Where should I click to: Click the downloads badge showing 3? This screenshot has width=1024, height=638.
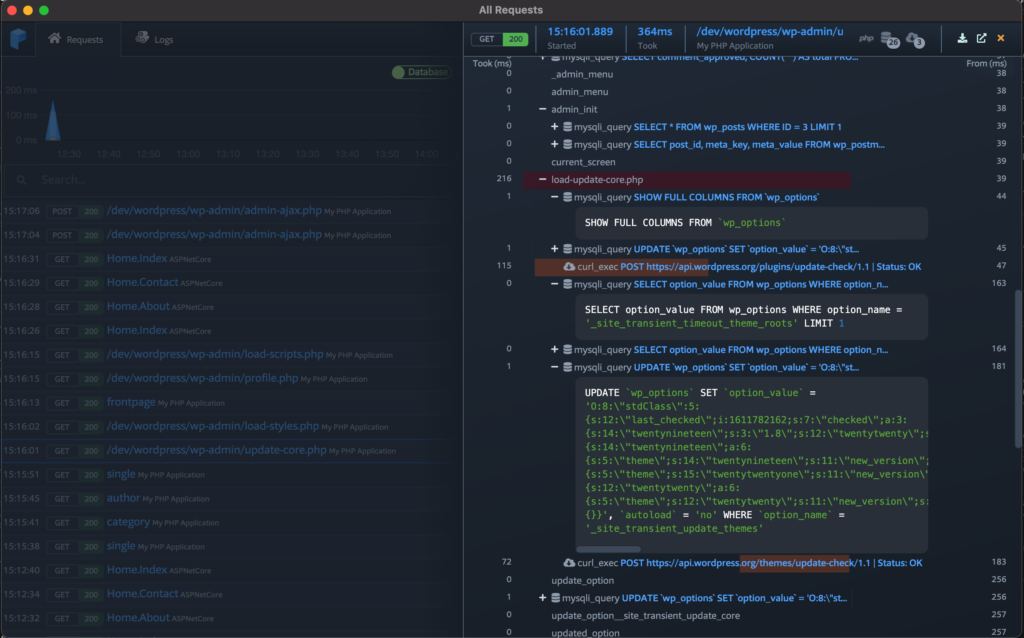point(917,41)
